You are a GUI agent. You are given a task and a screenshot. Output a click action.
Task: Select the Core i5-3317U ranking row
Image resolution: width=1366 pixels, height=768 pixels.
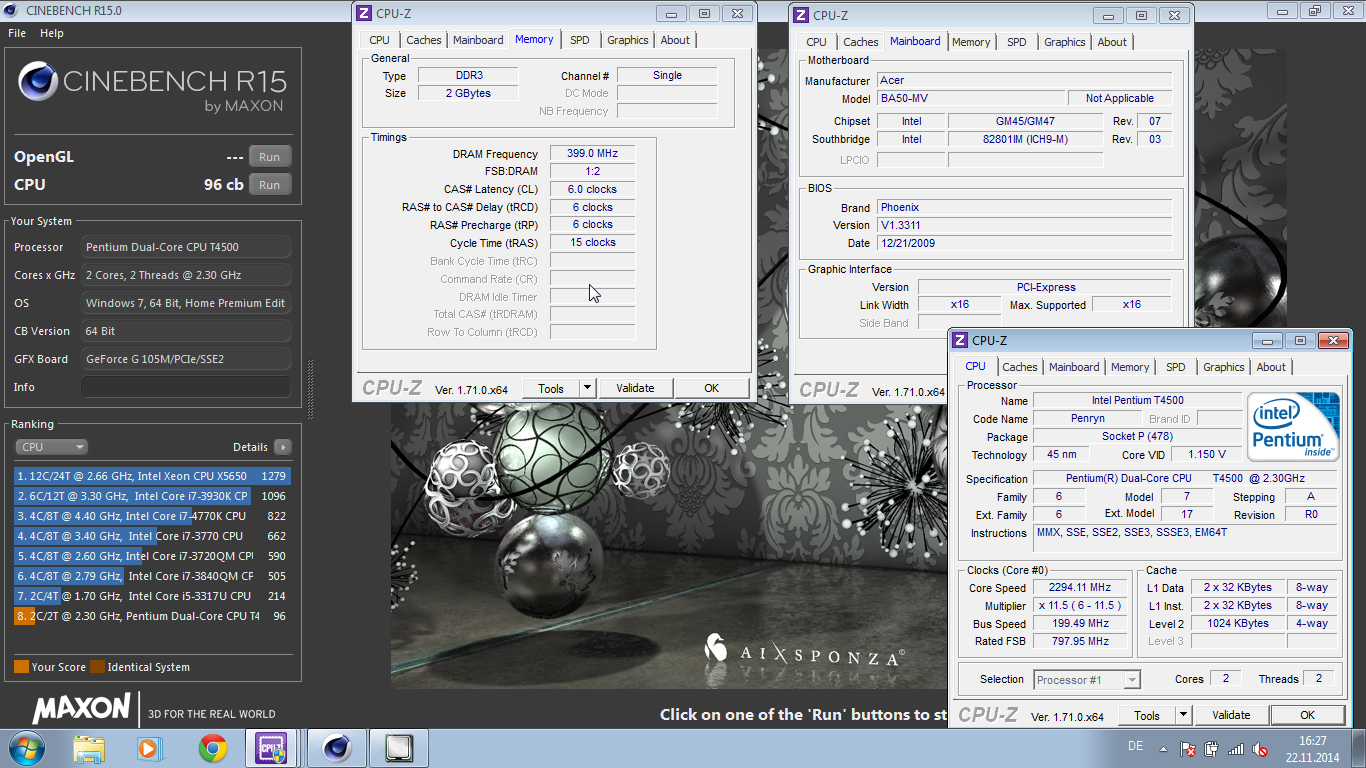pos(152,596)
